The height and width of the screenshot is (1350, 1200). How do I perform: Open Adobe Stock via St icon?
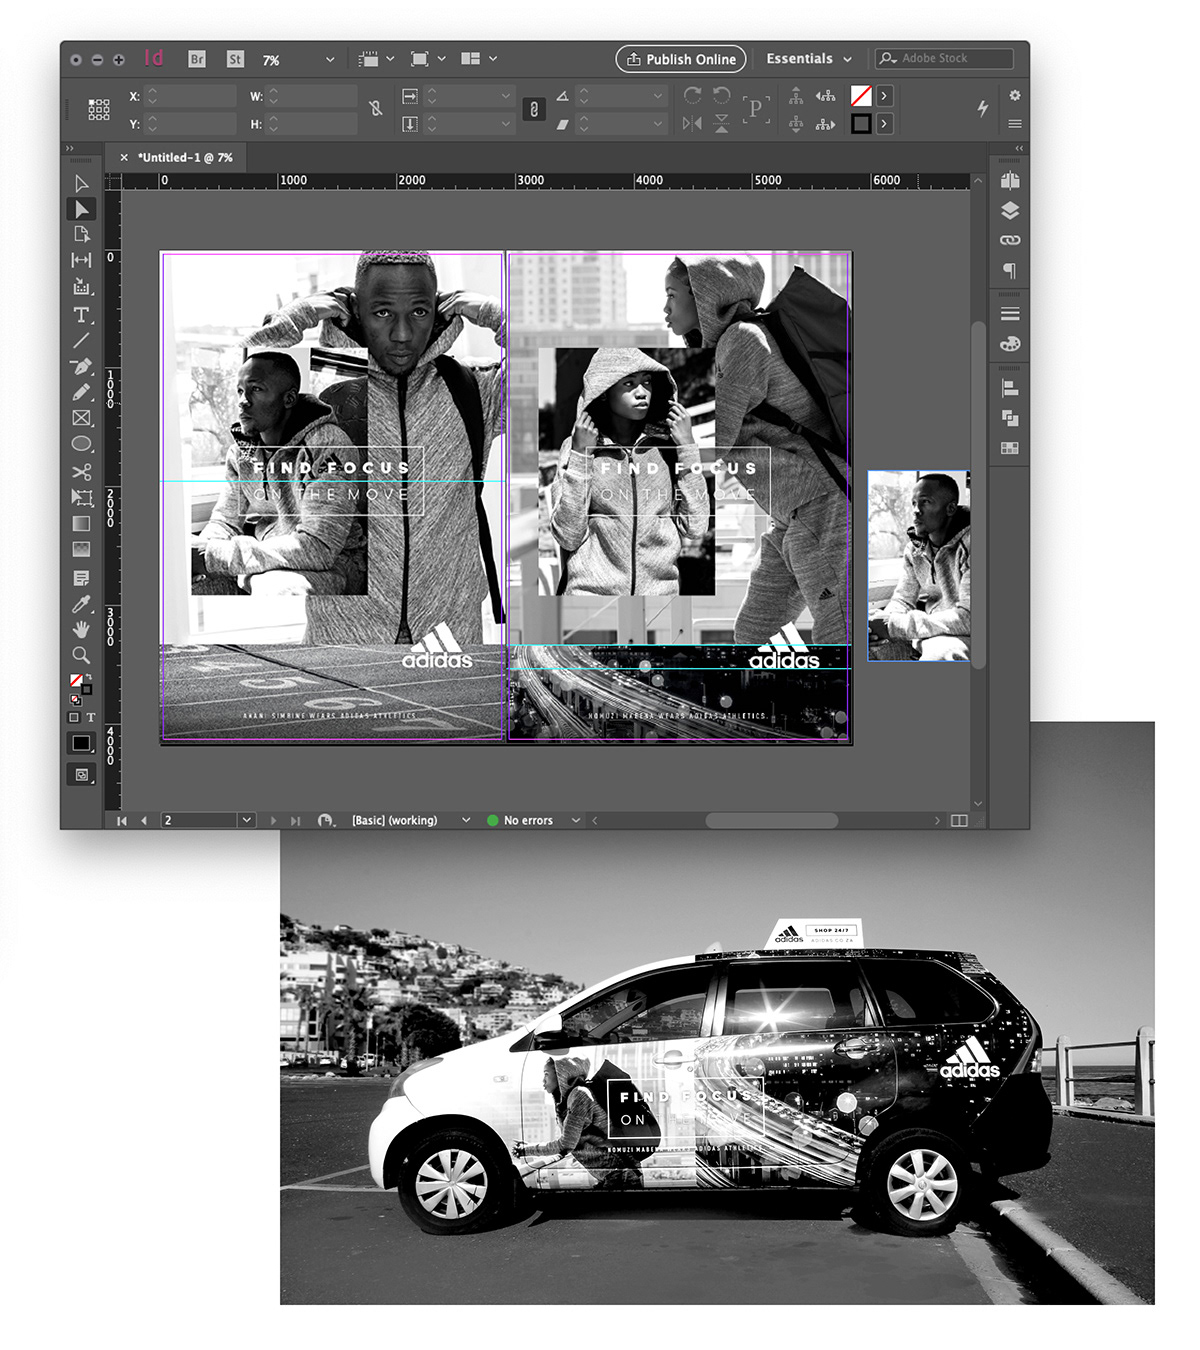pyautogui.click(x=235, y=59)
